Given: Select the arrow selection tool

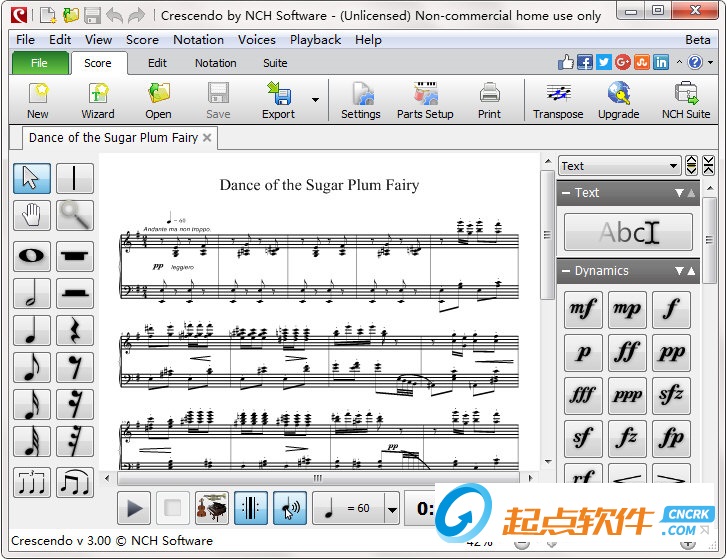Looking at the screenshot, I should tap(31, 178).
